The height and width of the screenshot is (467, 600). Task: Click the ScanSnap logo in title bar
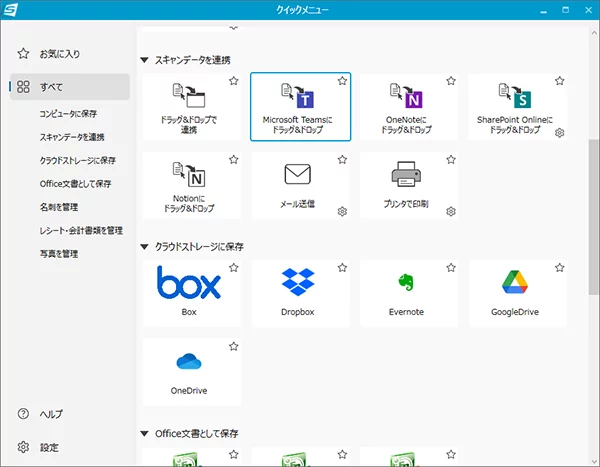[x=10, y=10]
